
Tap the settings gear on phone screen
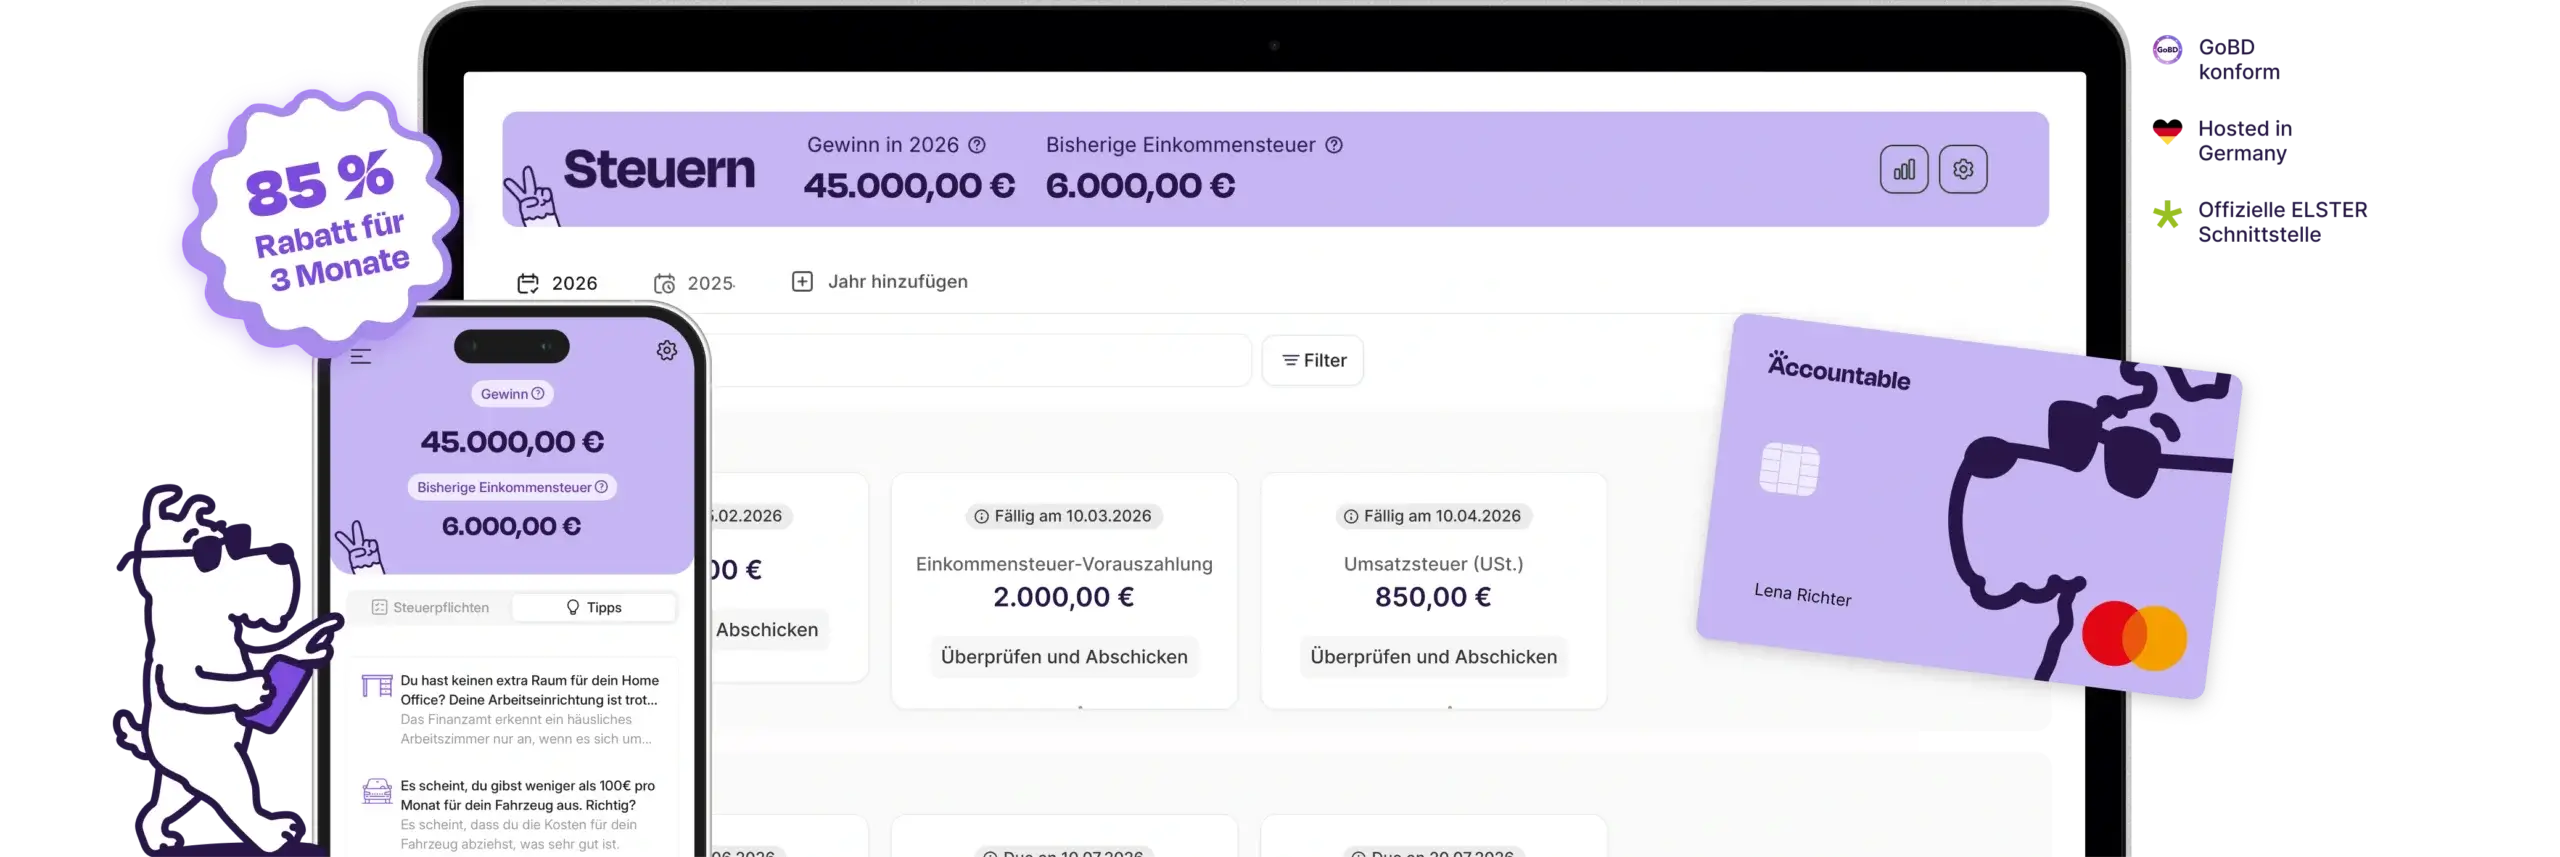pos(667,351)
